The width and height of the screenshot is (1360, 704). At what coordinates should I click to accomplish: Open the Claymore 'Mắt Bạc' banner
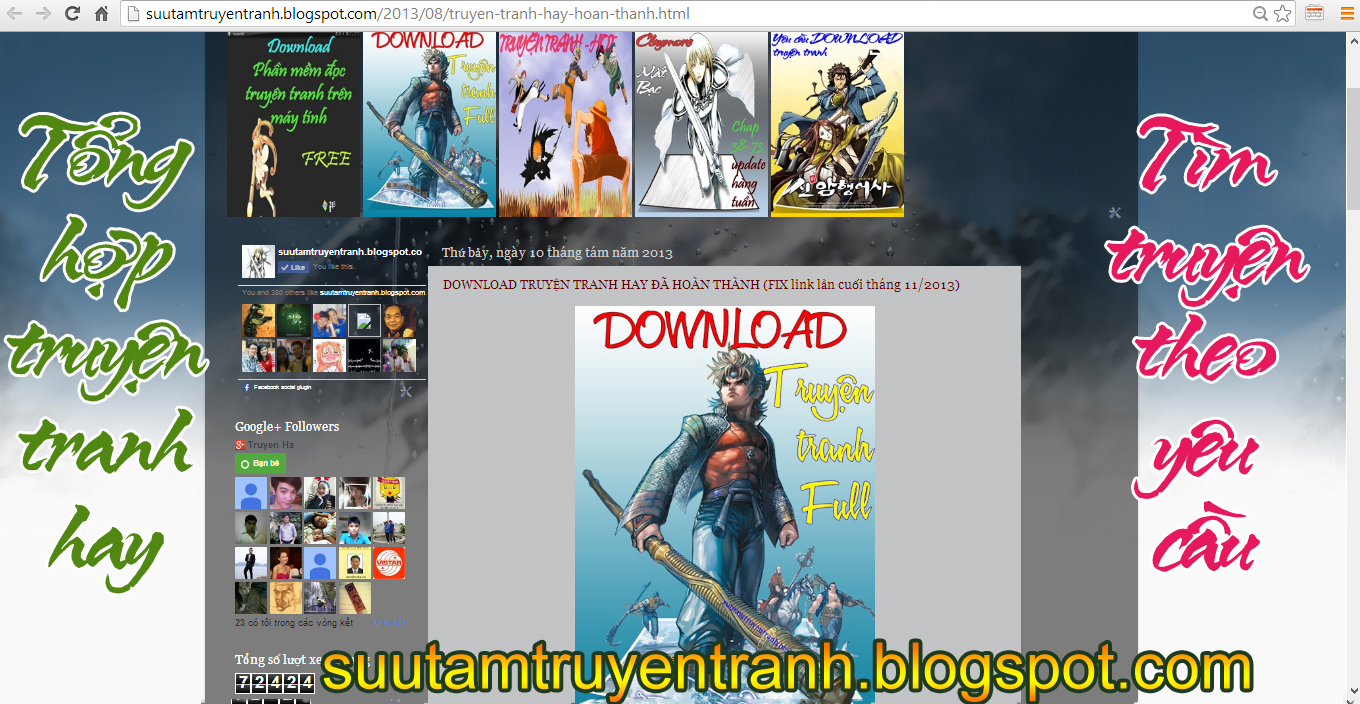(x=701, y=124)
